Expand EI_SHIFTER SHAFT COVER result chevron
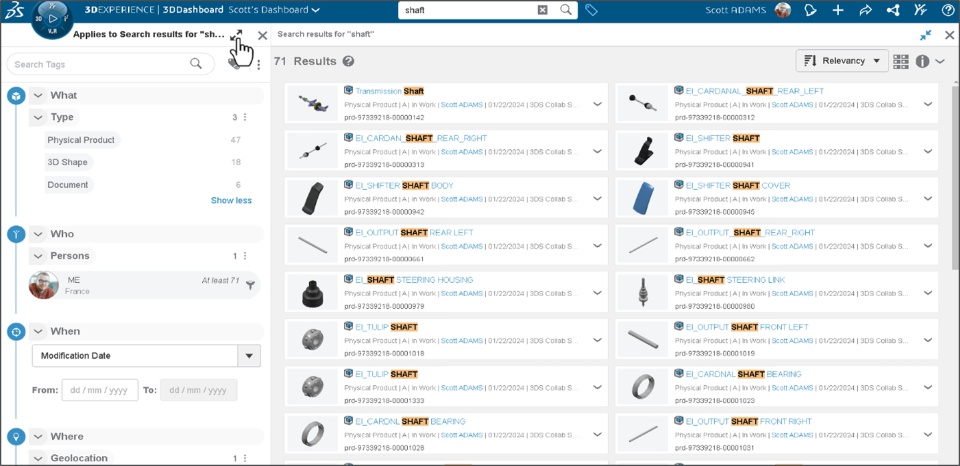 [928, 198]
